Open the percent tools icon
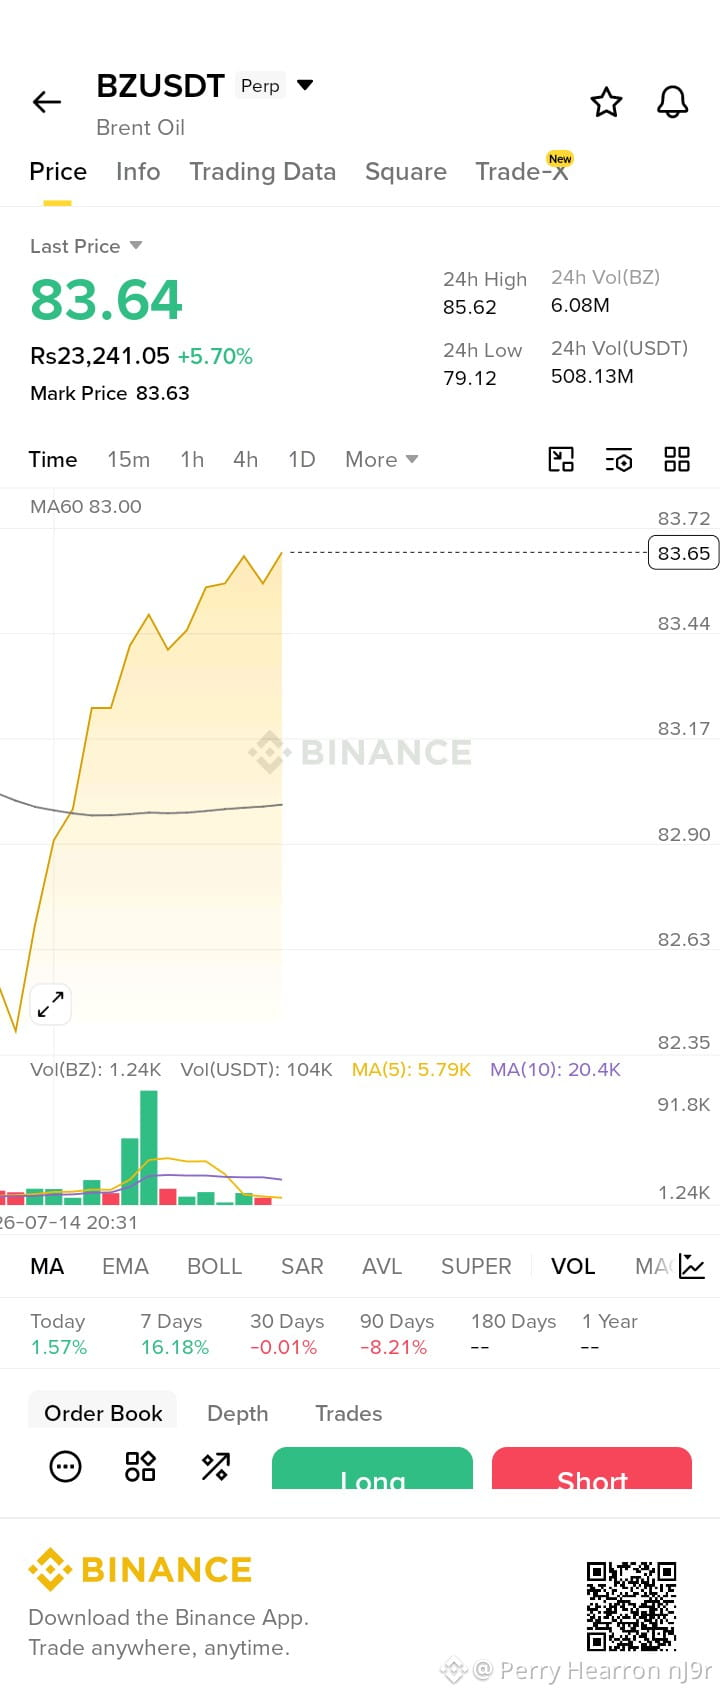This screenshot has width=720, height=1695. [x=216, y=1467]
